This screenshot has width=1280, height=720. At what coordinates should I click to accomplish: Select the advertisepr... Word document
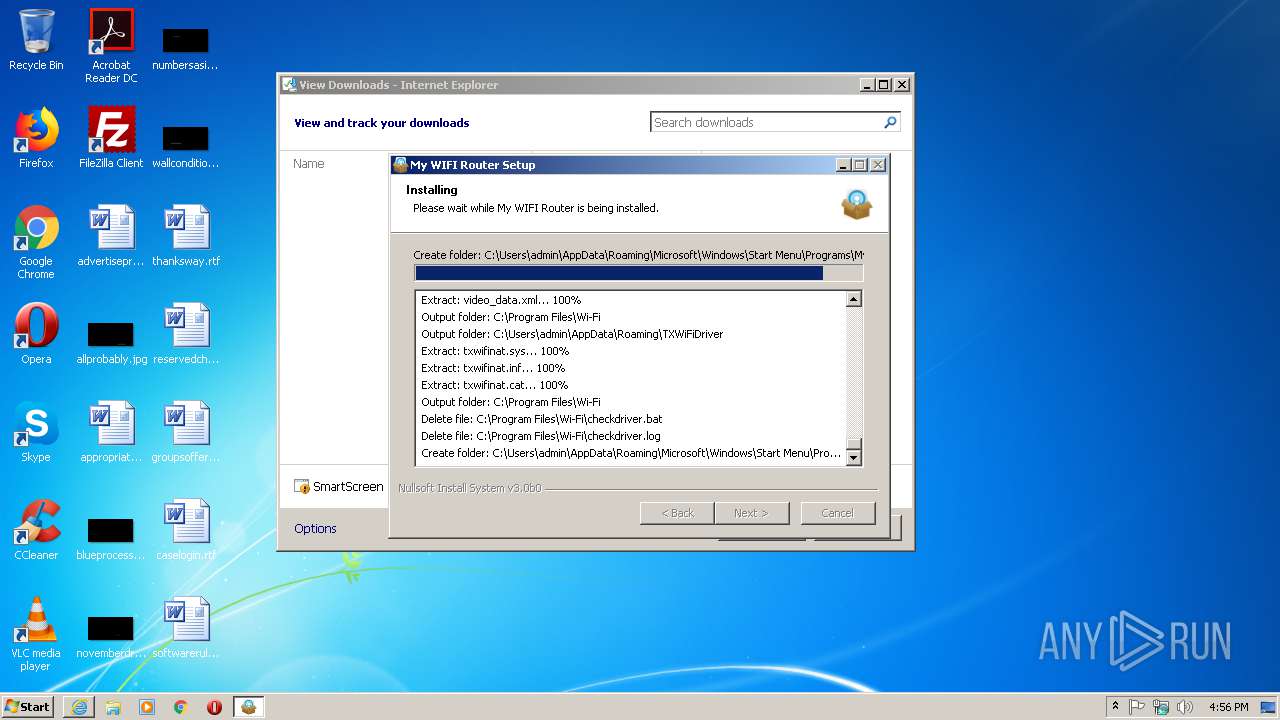point(111,236)
